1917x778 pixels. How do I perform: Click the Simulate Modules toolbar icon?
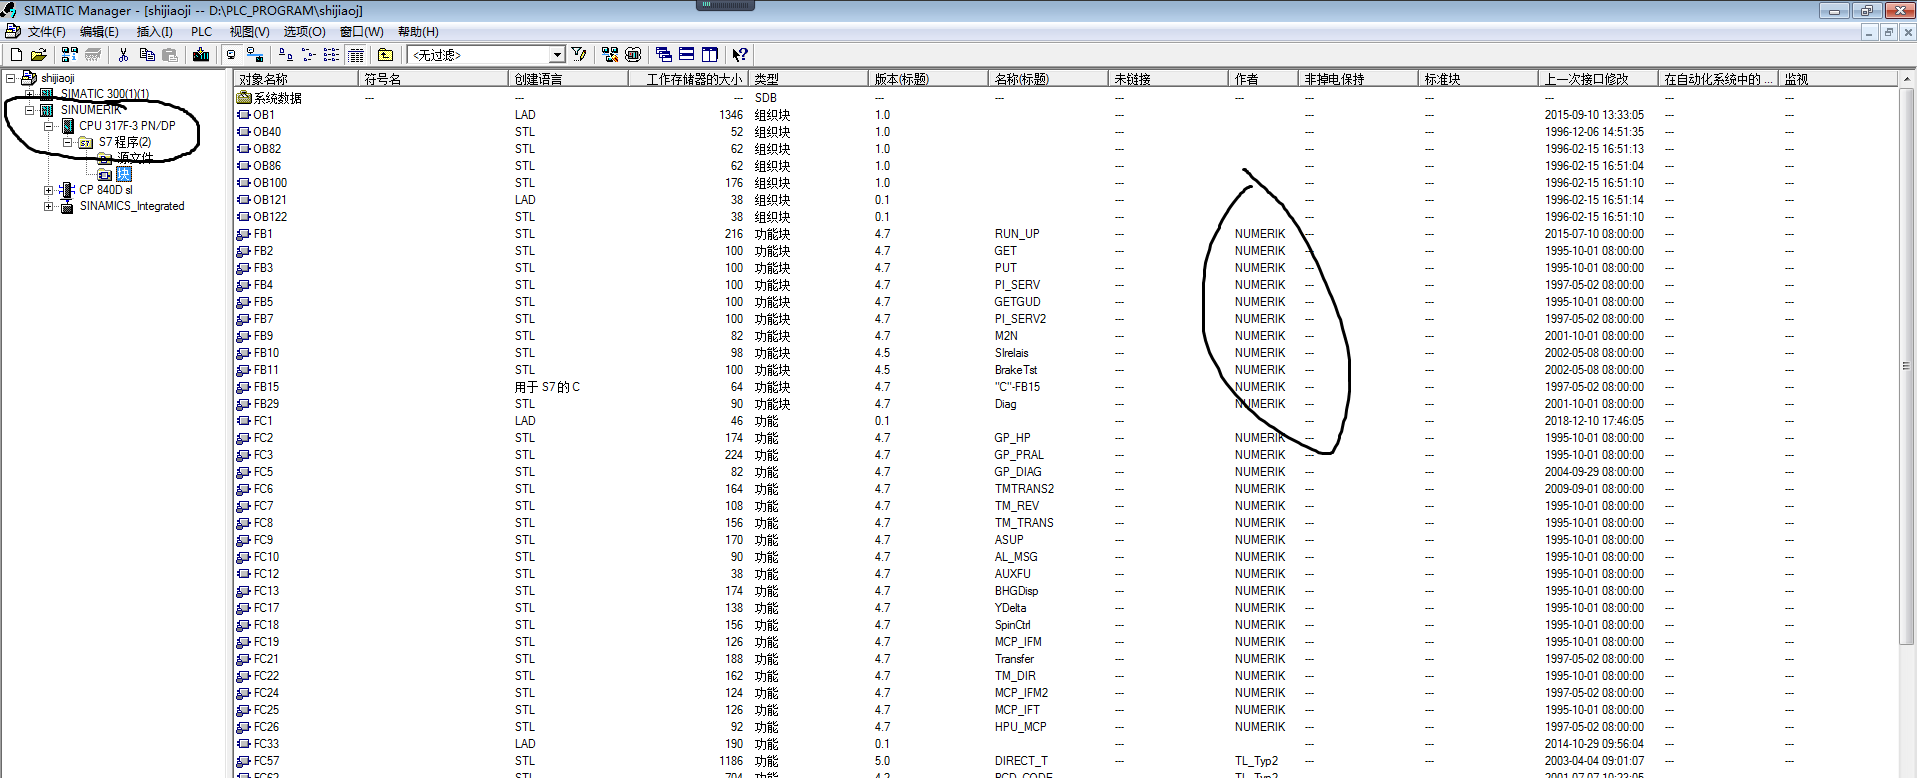pyautogui.click(x=633, y=55)
